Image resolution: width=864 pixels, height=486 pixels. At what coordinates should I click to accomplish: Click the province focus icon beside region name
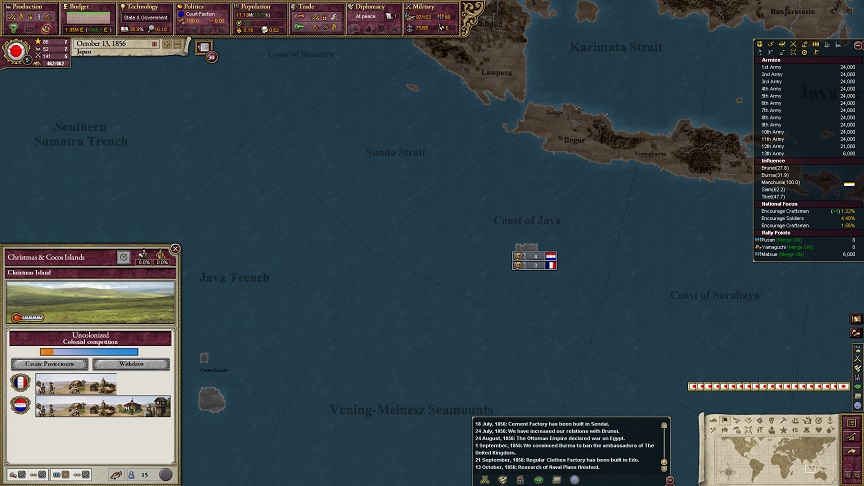click(x=123, y=257)
